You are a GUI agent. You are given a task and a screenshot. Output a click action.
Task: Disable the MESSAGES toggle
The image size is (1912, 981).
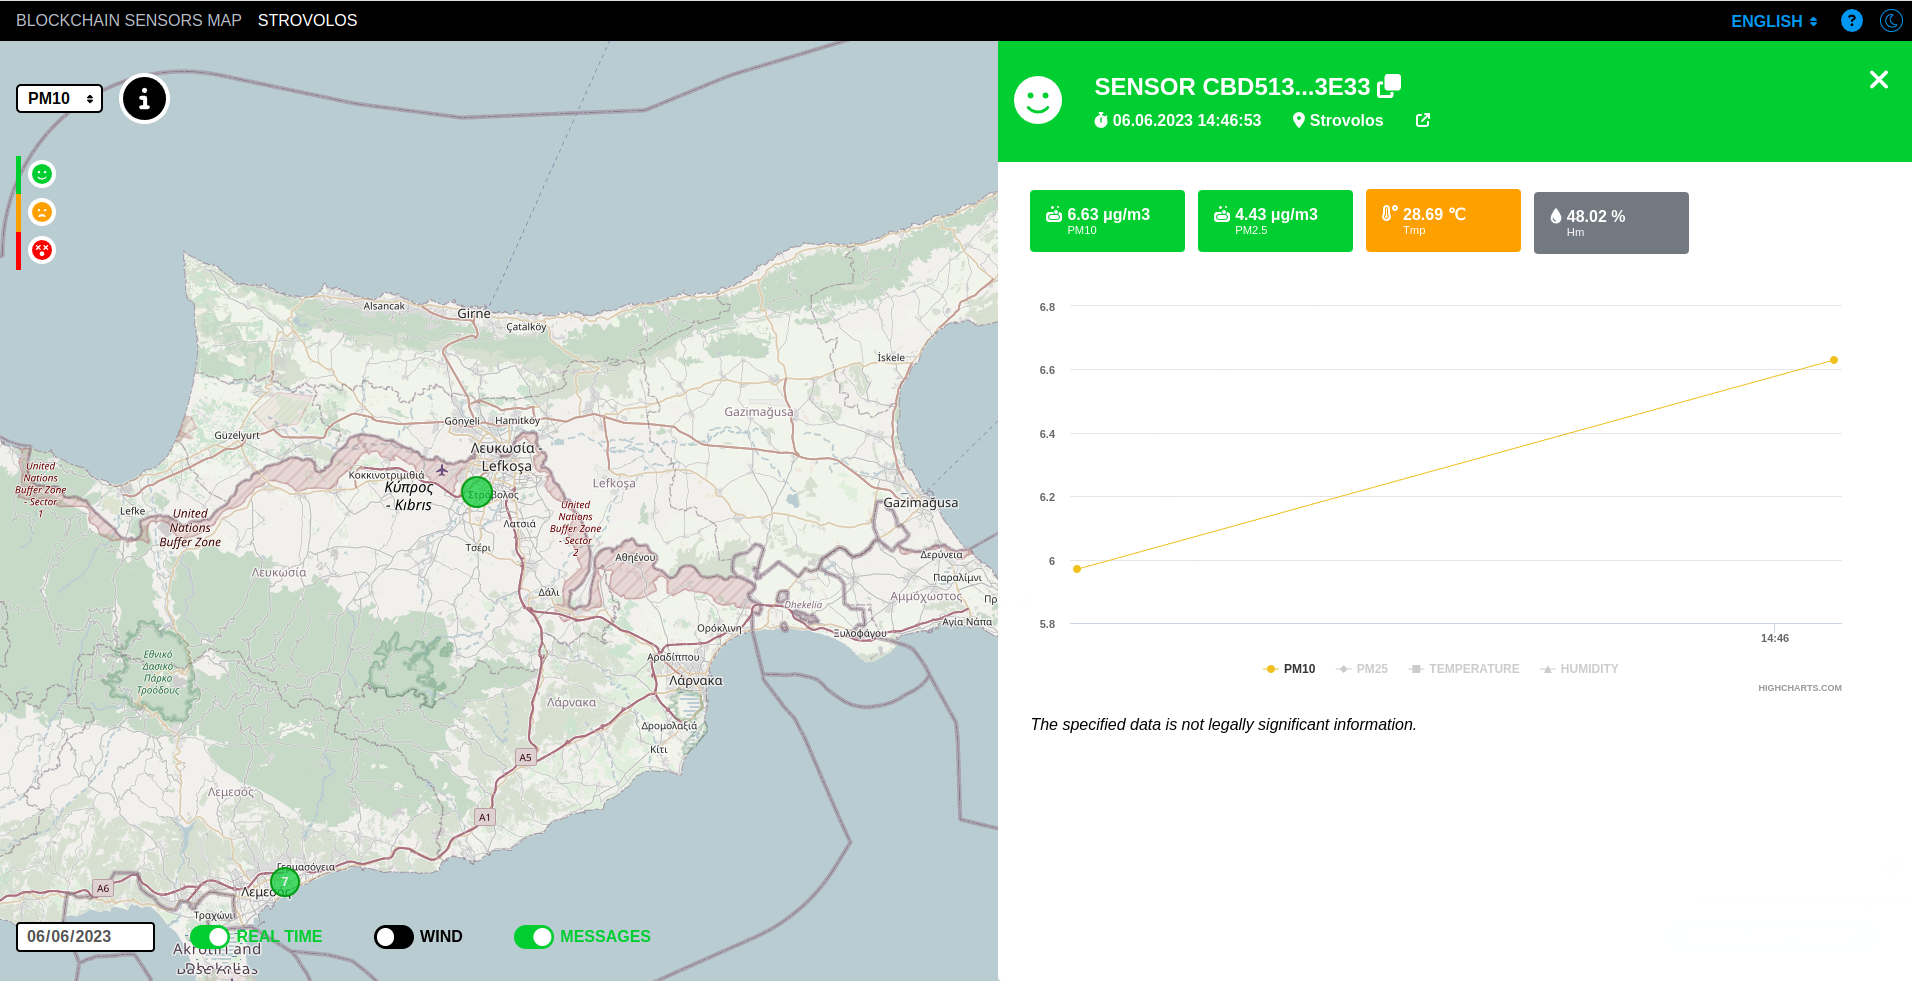(534, 937)
